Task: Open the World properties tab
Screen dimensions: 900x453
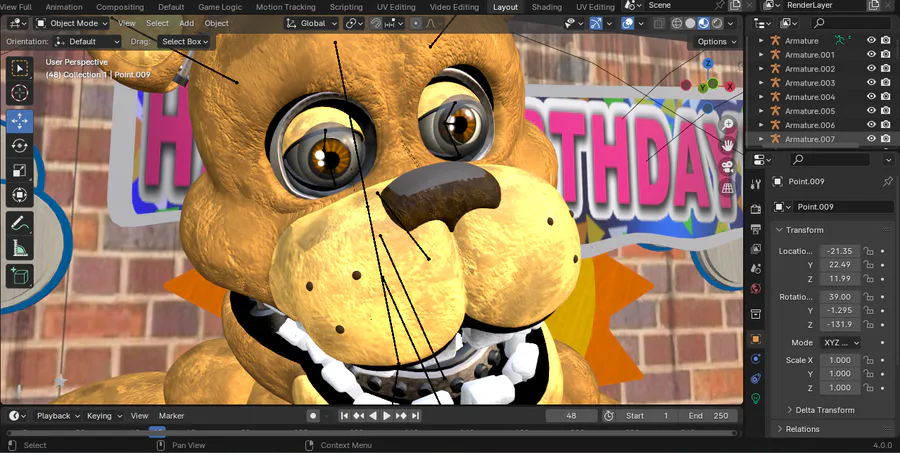Action: click(x=756, y=288)
